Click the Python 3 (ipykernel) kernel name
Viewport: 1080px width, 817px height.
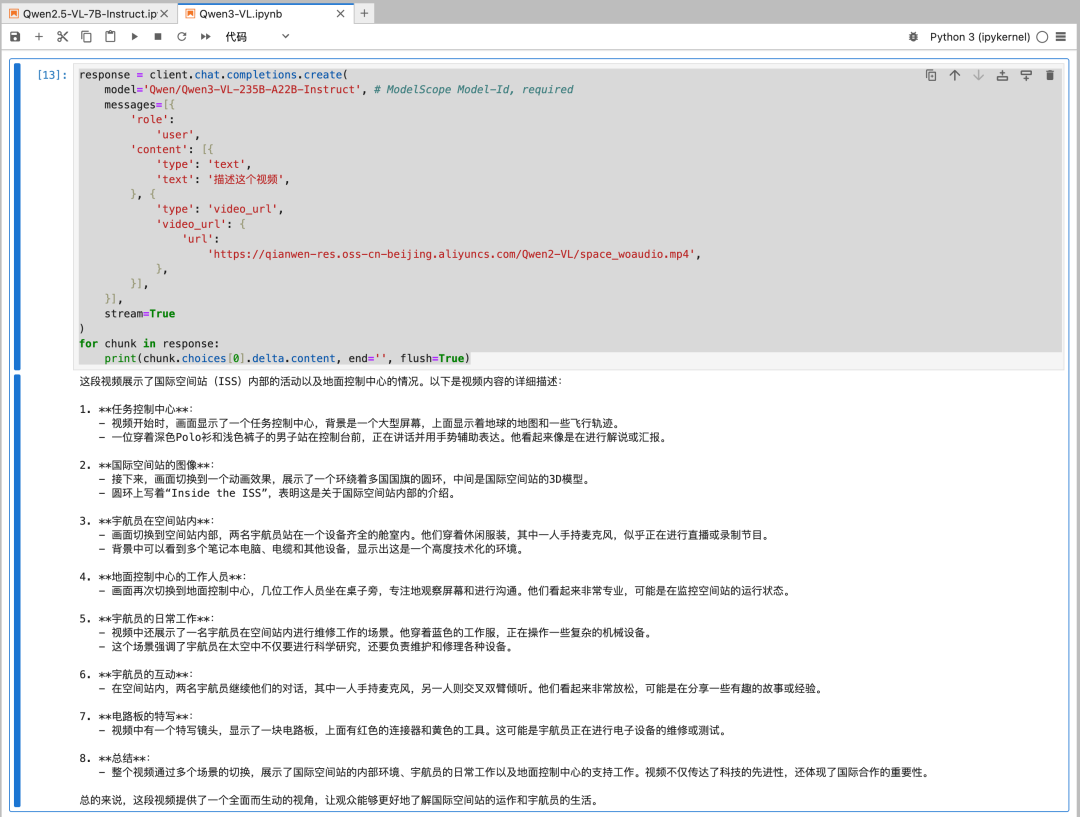[979, 37]
